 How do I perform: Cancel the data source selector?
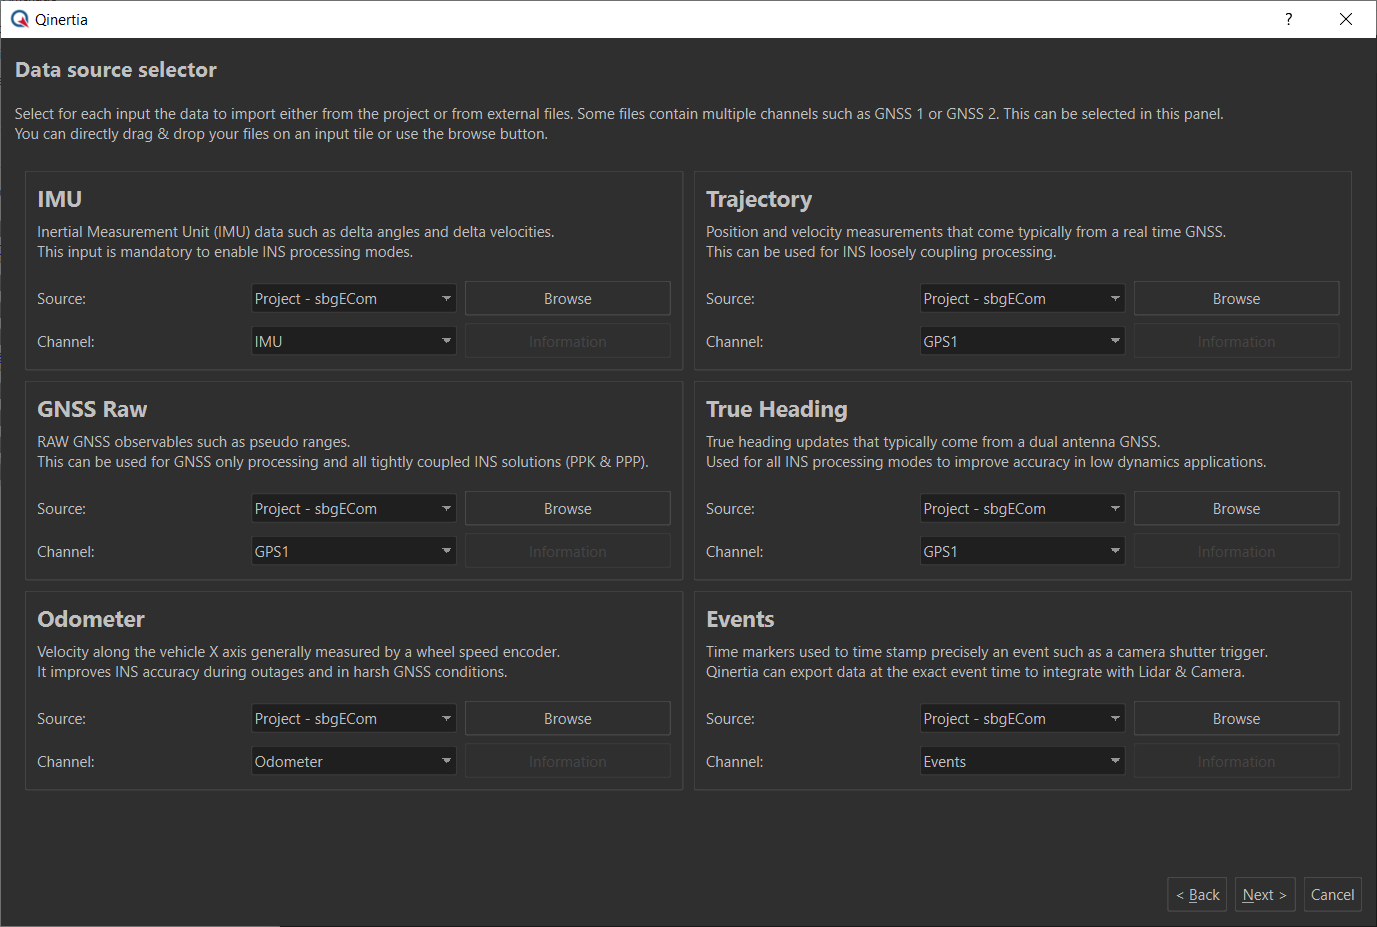pyautogui.click(x=1332, y=895)
